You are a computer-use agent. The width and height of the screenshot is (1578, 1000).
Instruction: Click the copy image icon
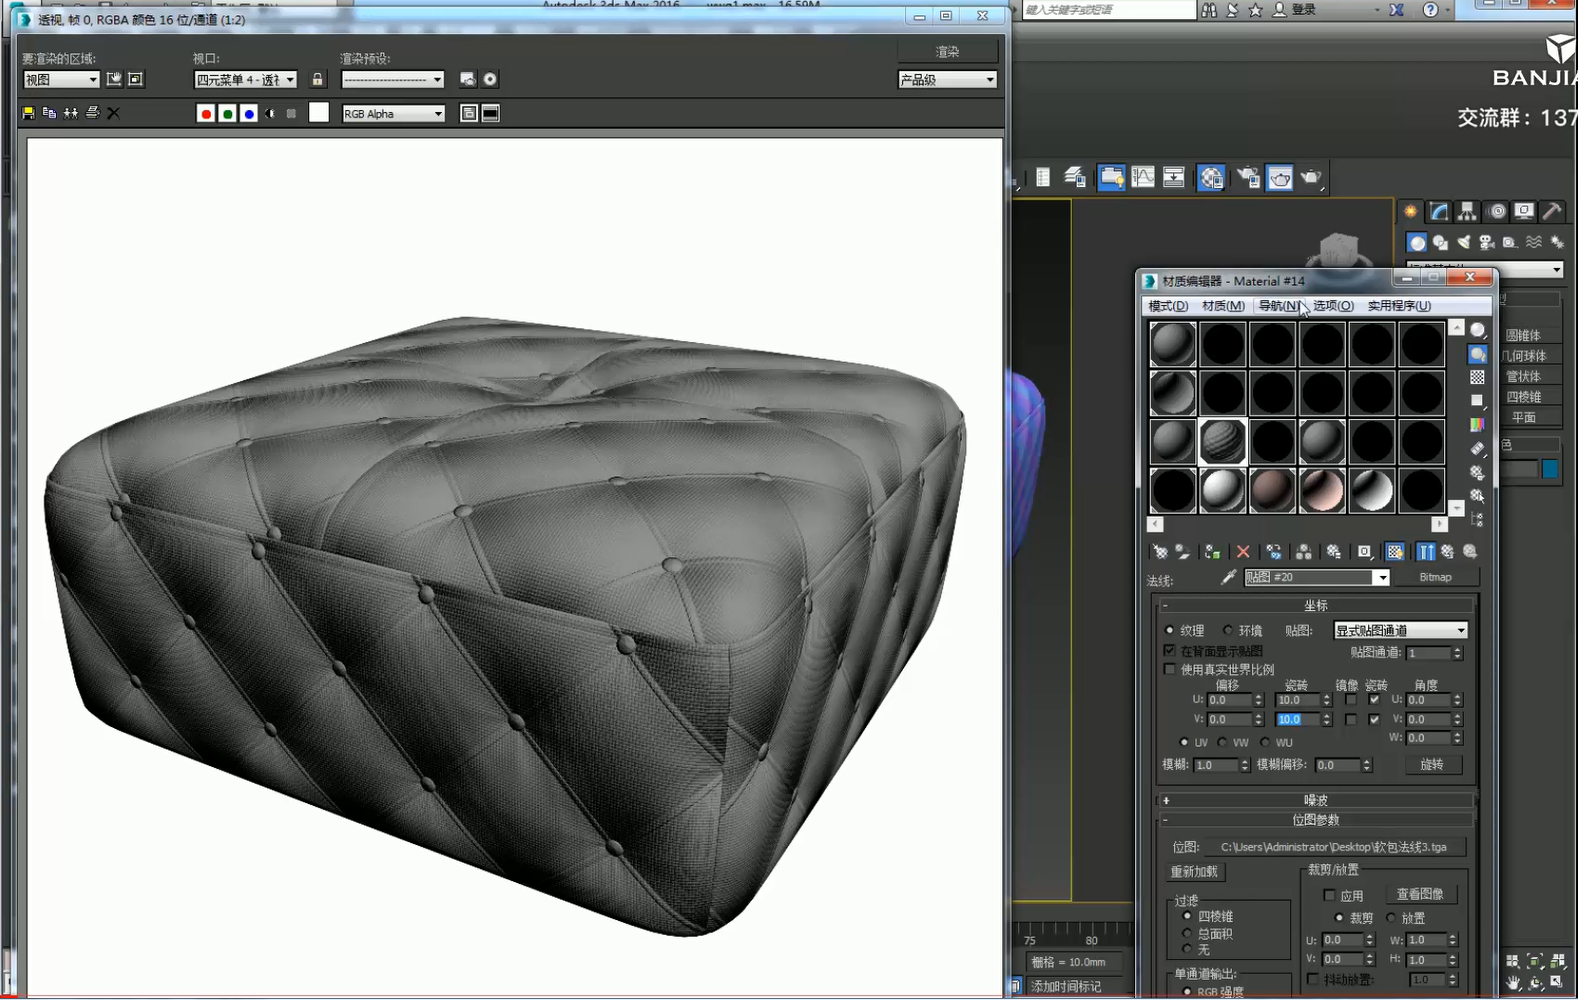49,113
